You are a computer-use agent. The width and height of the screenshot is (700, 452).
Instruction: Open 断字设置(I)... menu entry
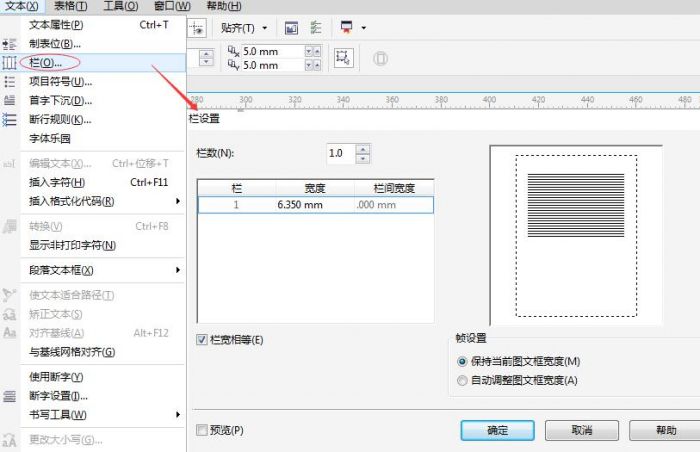coord(103,396)
